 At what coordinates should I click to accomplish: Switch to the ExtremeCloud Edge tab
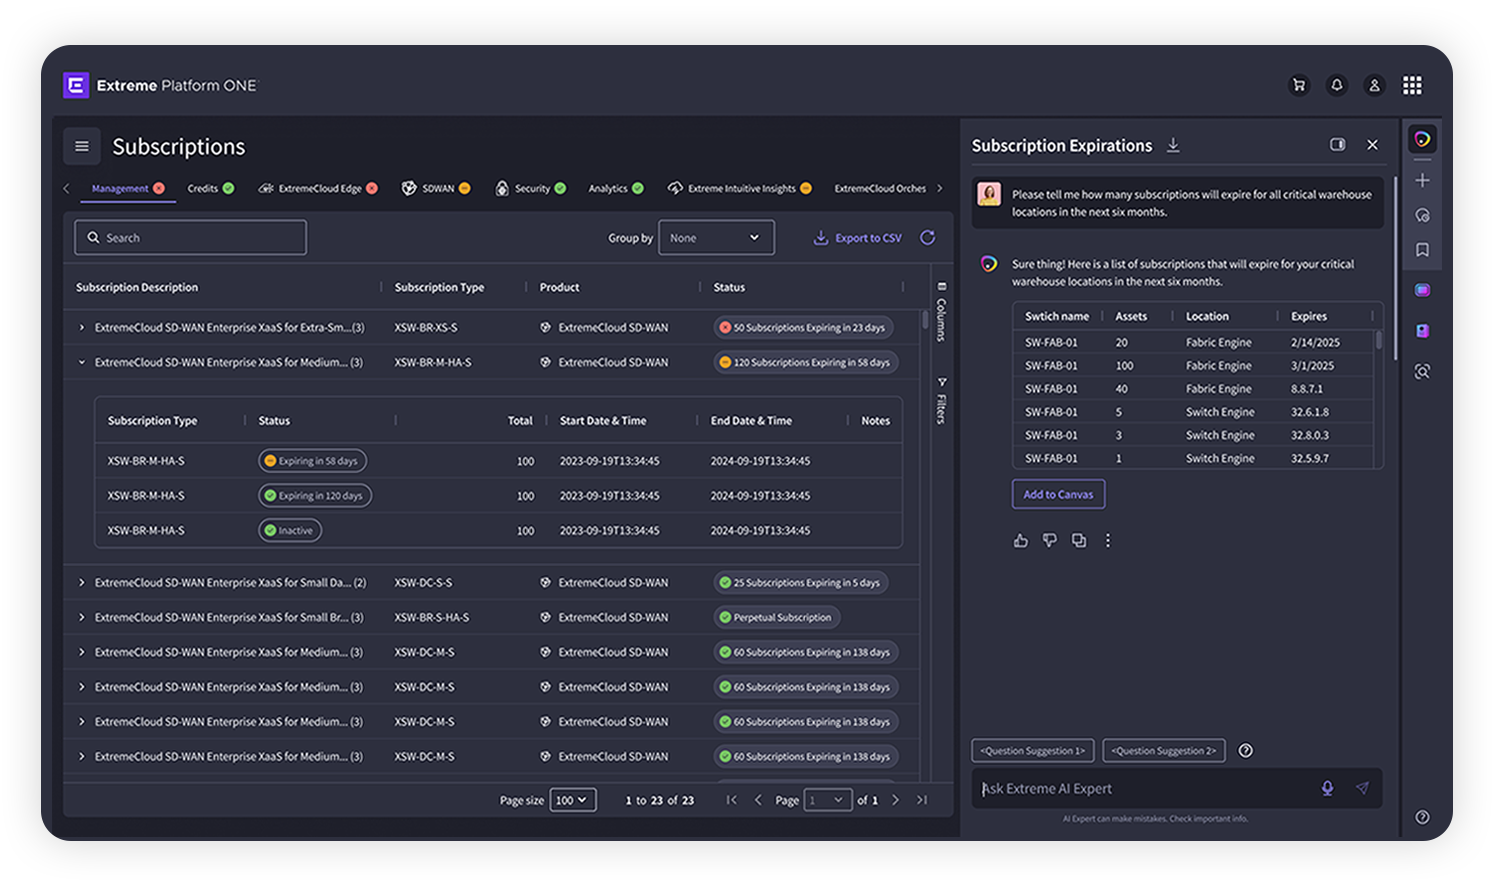318,189
